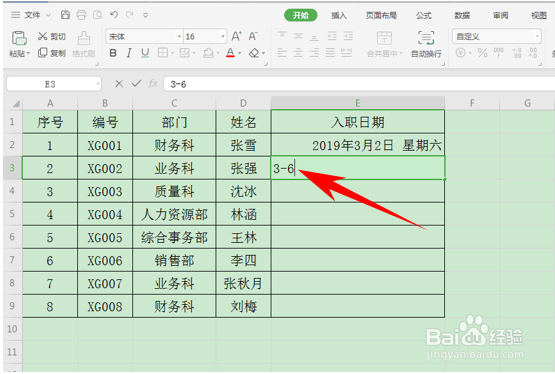Switch to the Insert (插入) tab

(x=339, y=15)
